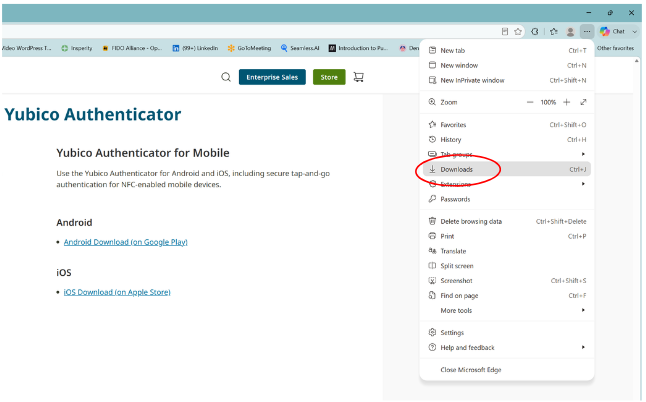Expand the Help and feedback submenu
Viewport: 646px width, 402px height.
507,348
